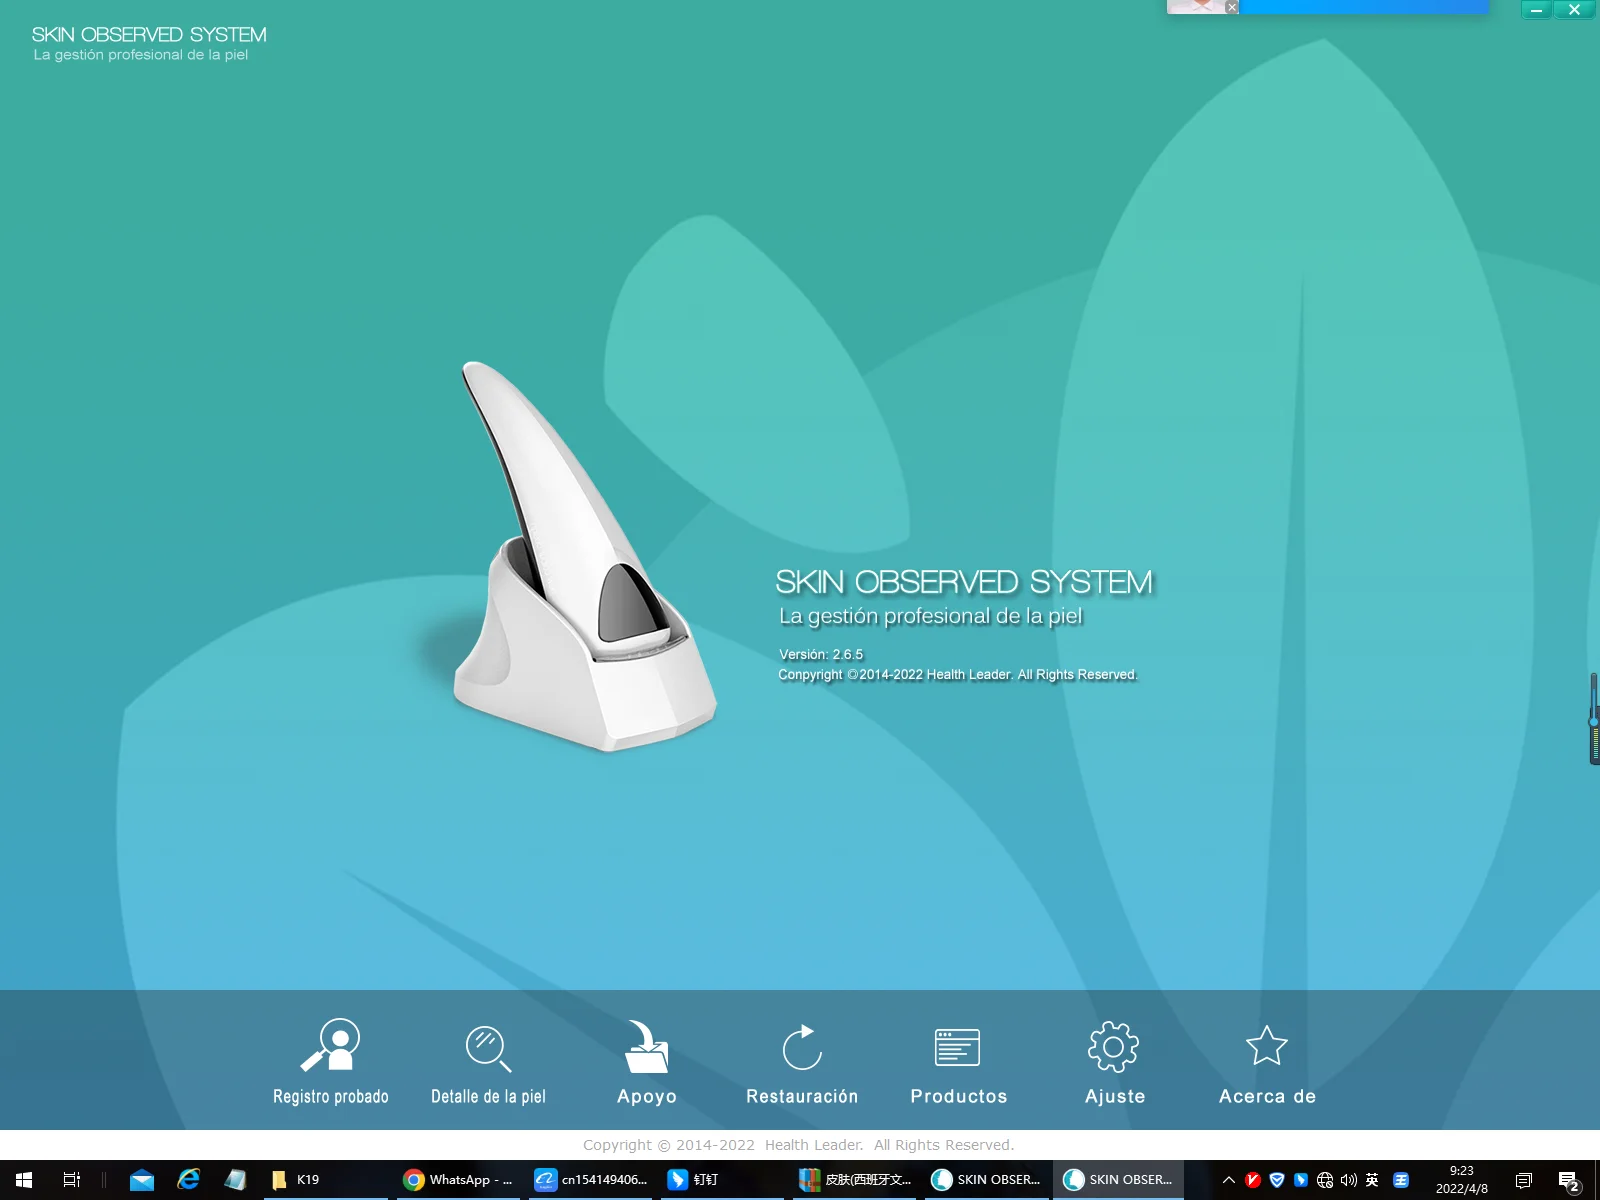Open the blue 王 input method tray icon
This screenshot has width=1600, height=1200.
tap(1401, 1180)
